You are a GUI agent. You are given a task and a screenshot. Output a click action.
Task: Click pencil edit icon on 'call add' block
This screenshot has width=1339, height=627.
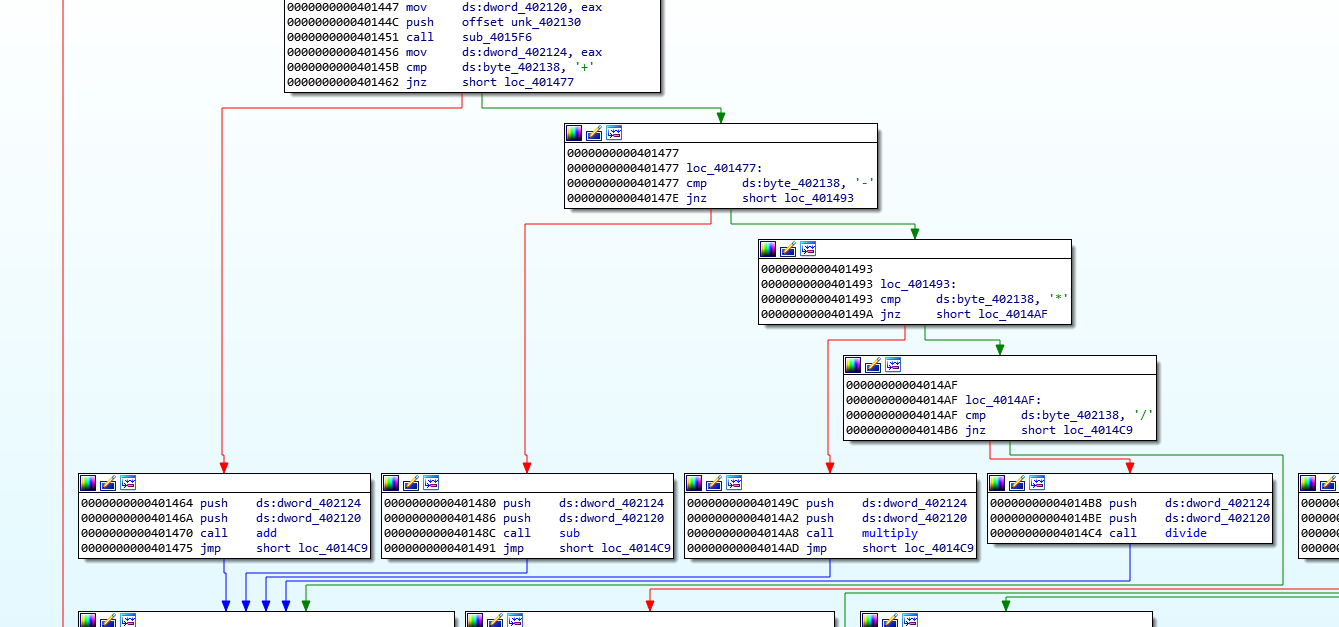tap(108, 483)
